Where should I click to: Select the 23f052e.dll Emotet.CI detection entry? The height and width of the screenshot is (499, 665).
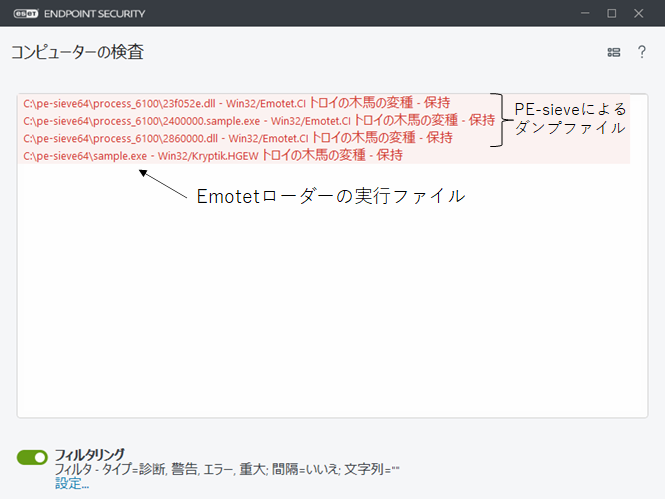click(236, 102)
